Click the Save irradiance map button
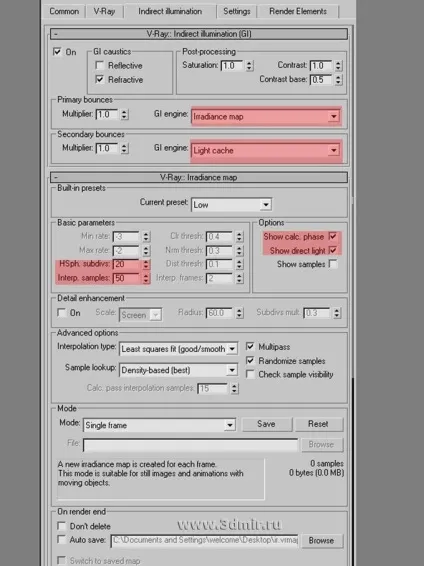Image resolution: width=424 pixels, height=566 pixels. (x=267, y=424)
